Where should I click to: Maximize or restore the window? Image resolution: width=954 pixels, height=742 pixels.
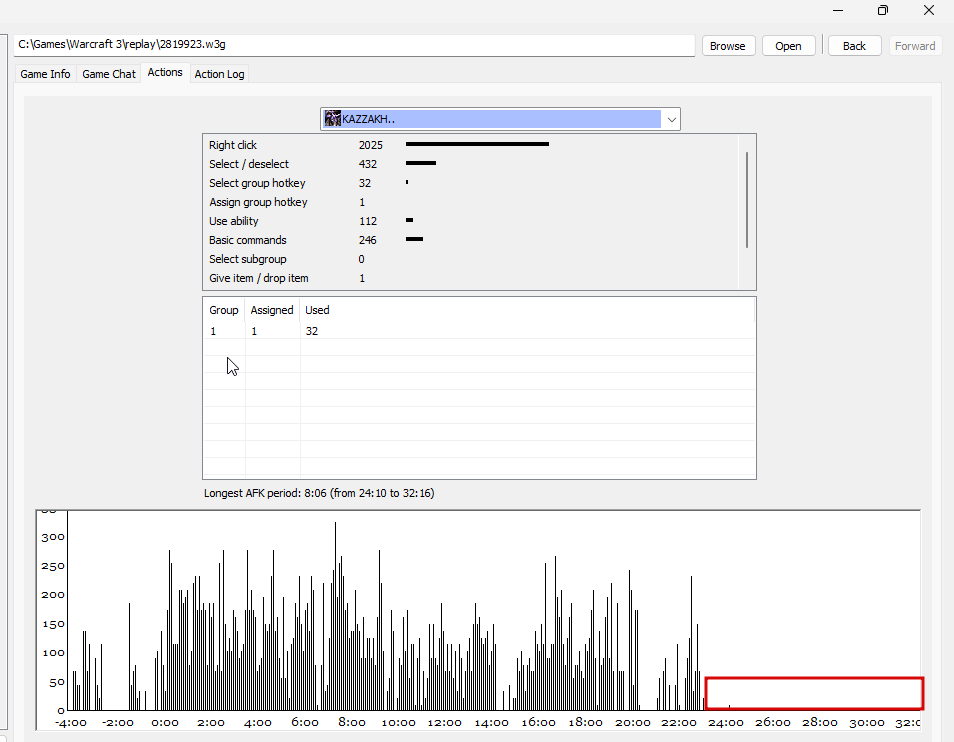tap(883, 10)
